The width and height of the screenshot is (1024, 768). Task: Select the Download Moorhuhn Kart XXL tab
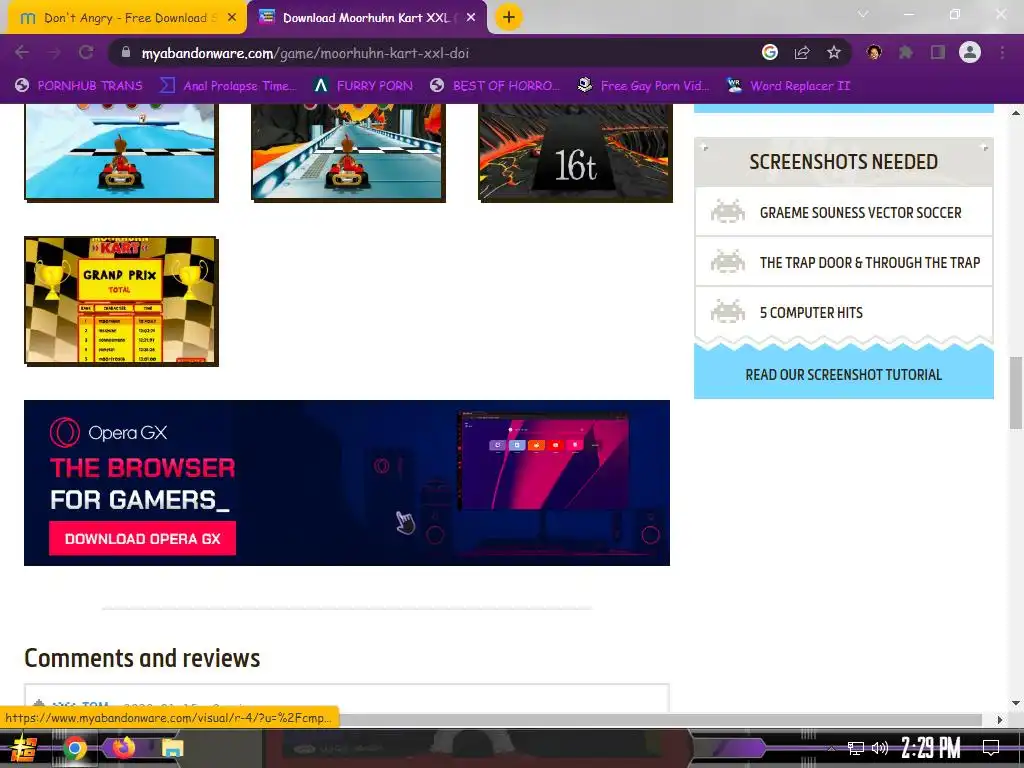pos(367,18)
